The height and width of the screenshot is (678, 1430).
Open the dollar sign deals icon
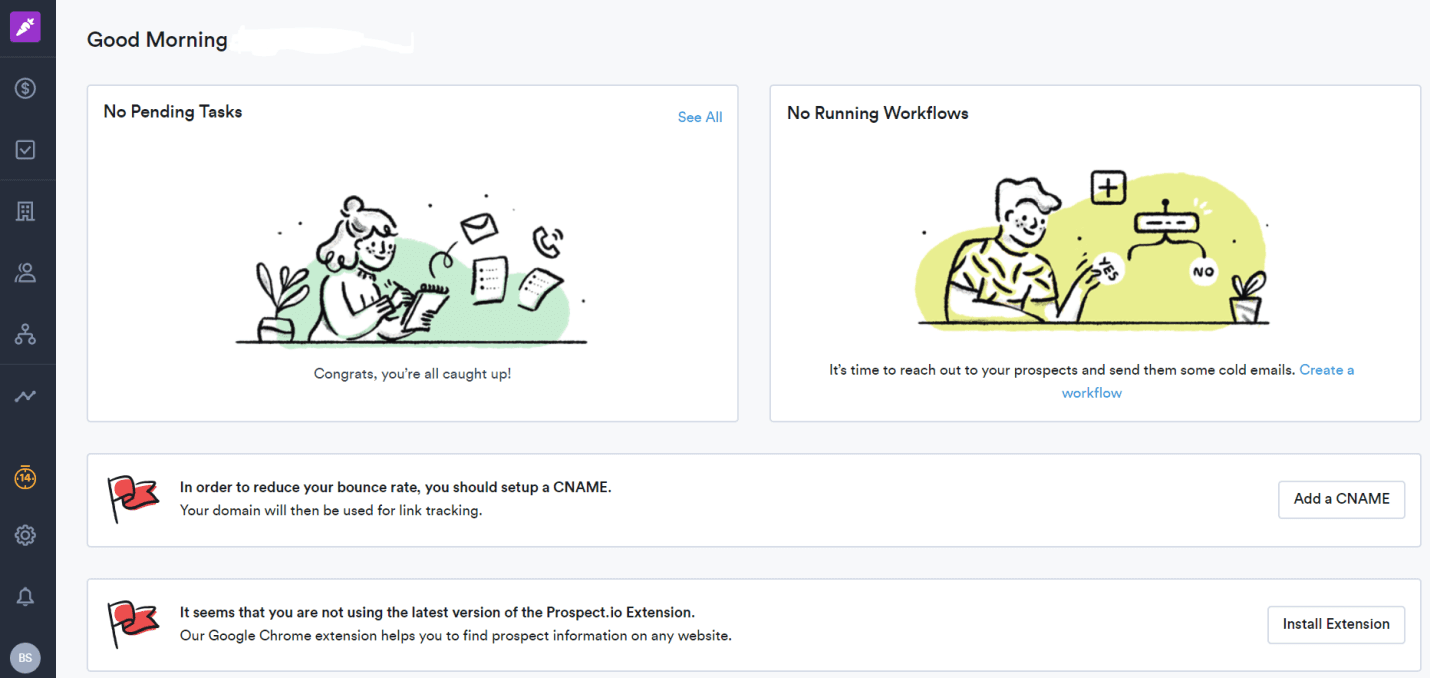25,89
